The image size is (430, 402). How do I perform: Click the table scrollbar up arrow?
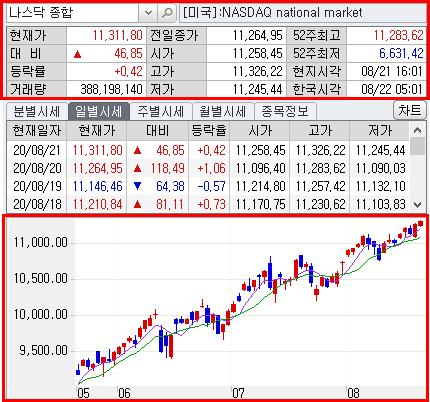pyautogui.click(x=417, y=130)
